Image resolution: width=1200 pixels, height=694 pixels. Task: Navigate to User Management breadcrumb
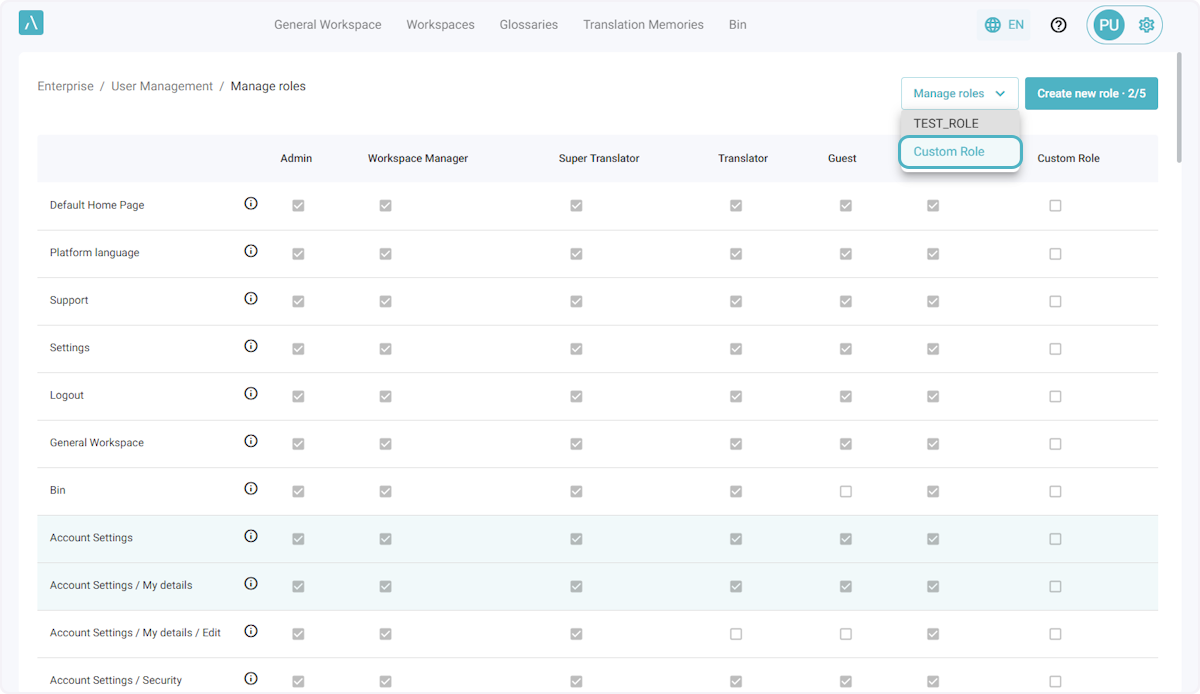[162, 87]
